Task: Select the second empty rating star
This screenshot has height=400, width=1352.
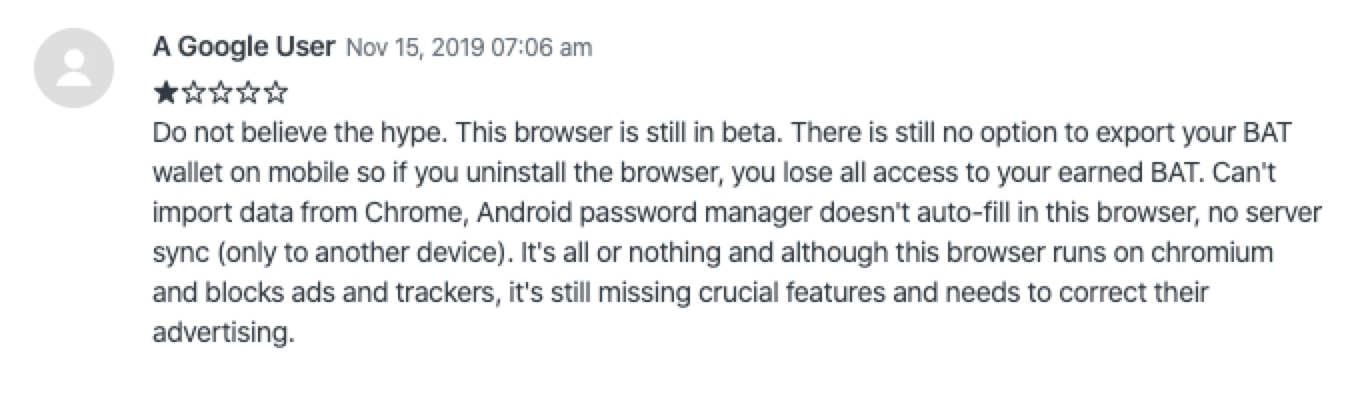Action: coord(192,95)
